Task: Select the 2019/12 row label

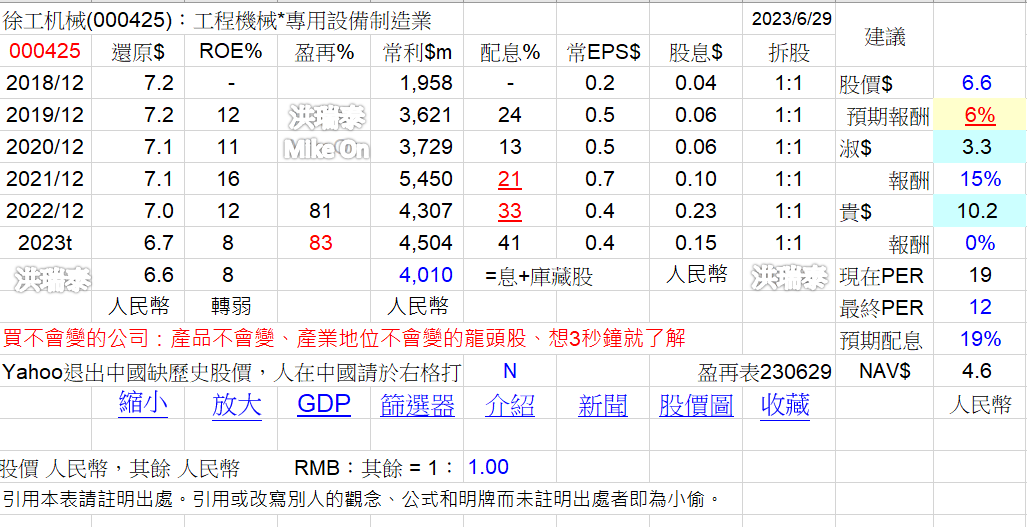Action: point(45,115)
